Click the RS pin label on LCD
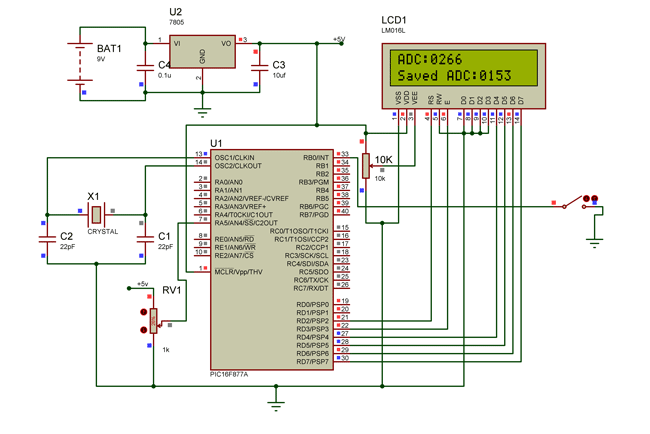 (431, 100)
